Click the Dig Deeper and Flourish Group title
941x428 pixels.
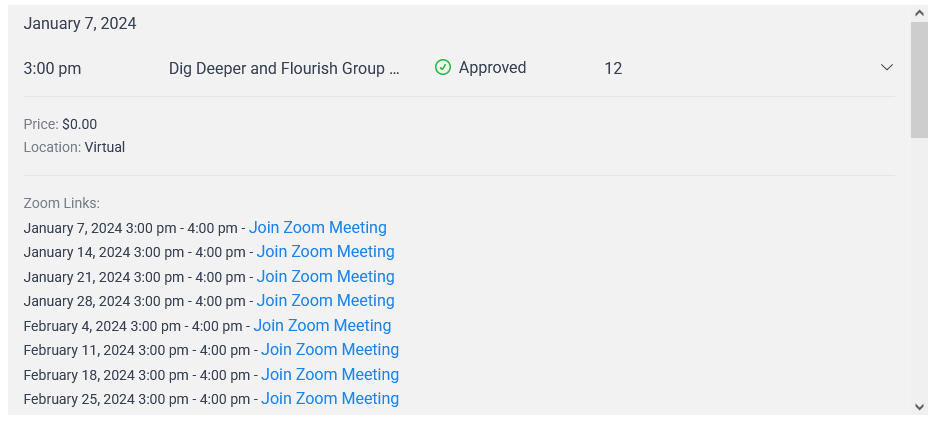pos(284,68)
